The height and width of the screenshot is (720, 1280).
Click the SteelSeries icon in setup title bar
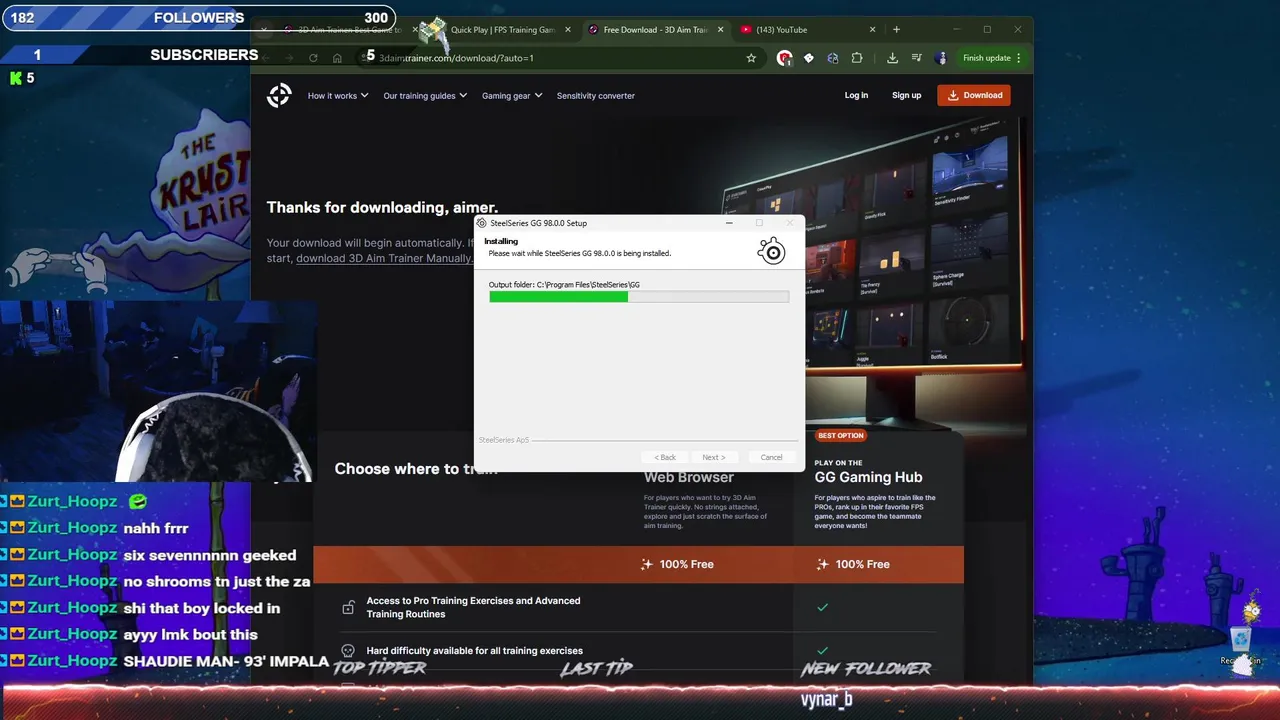coord(482,223)
